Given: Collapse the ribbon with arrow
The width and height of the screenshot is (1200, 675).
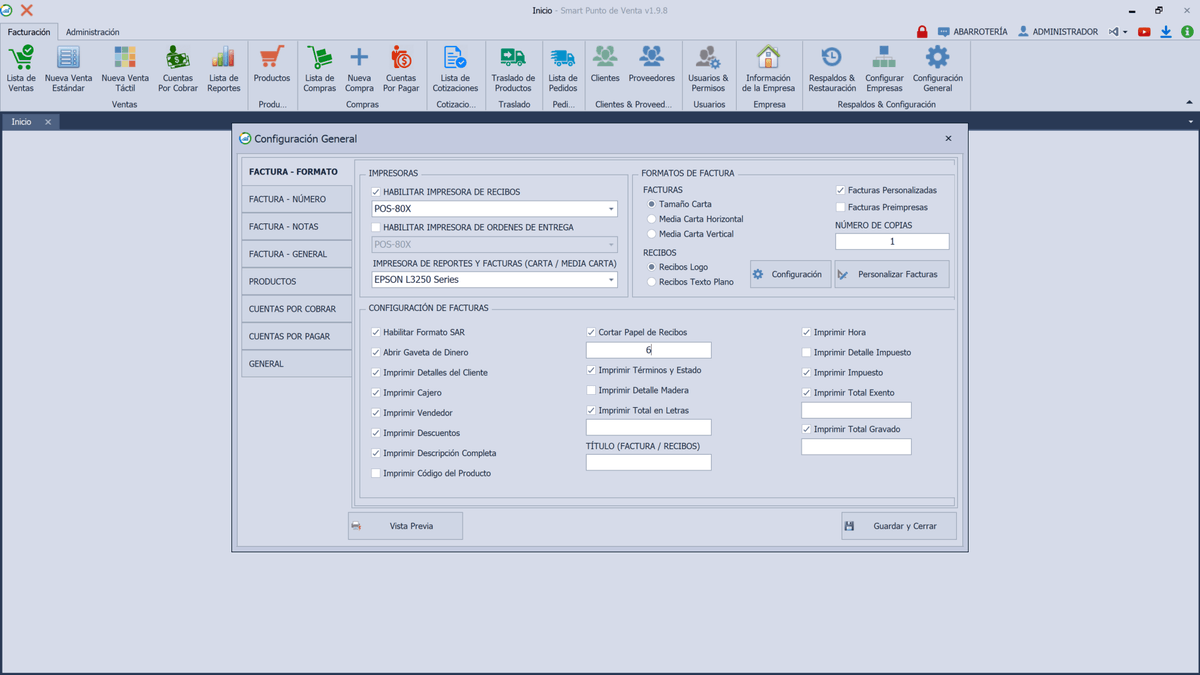Looking at the screenshot, I should (x=1189, y=102).
